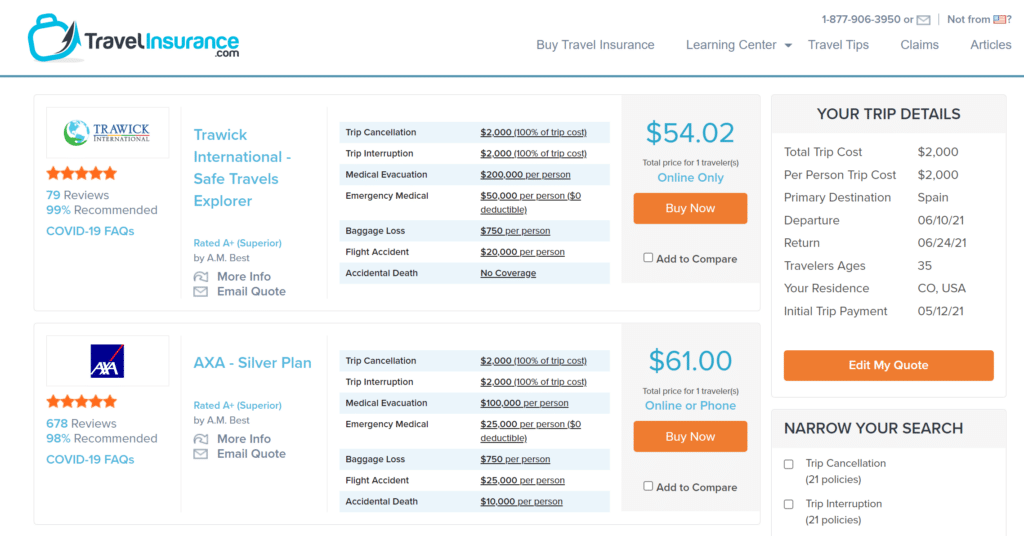Tick the Trip Interruption filter checkbox
This screenshot has height=536, width=1024.
(x=789, y=505)
